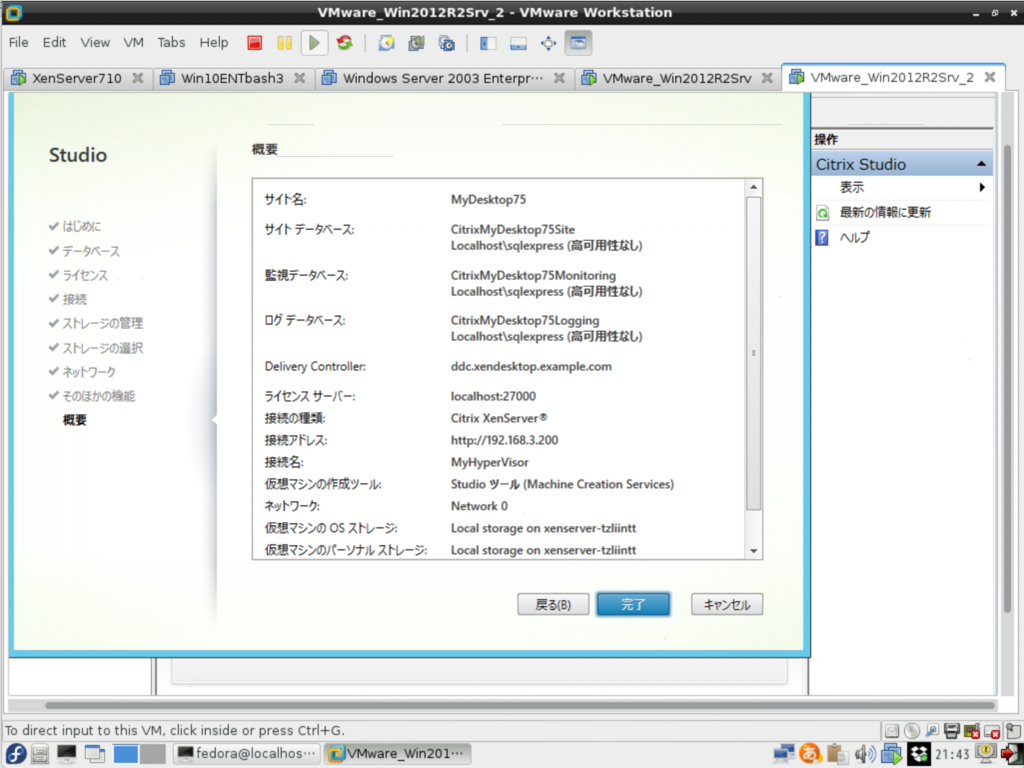This screenshot has width=1024, height=768.
Task: Open the Tabs menu
Action: coord(171,42)
